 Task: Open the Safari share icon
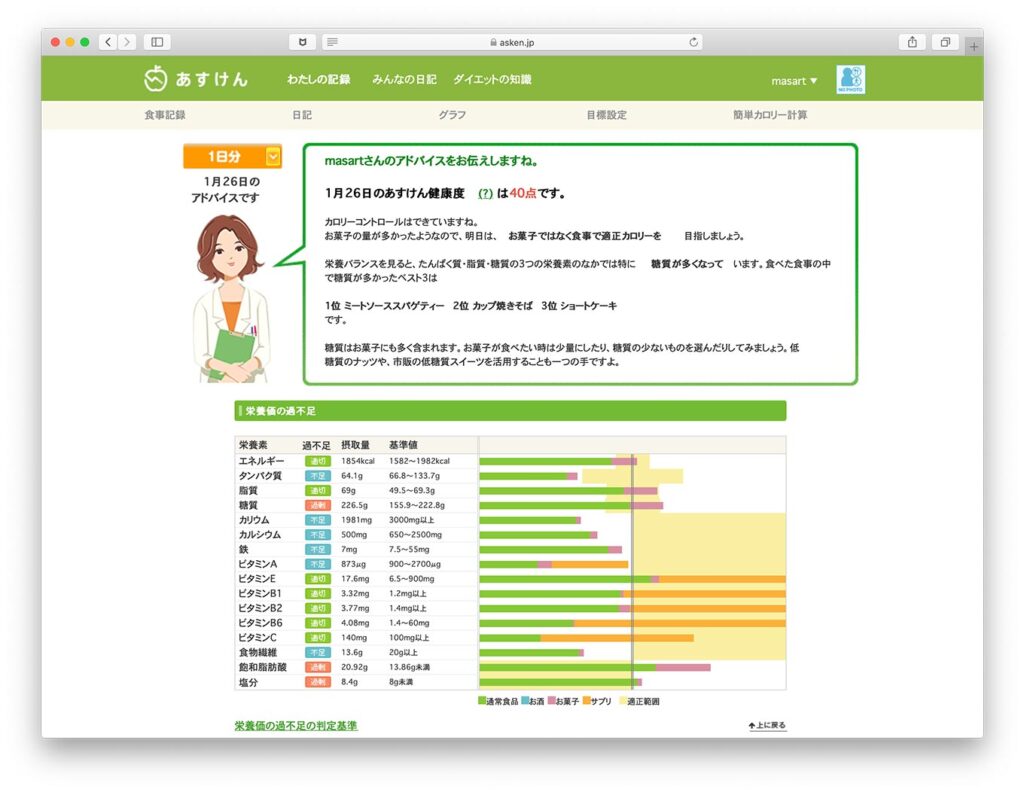[x=911, y=42]
